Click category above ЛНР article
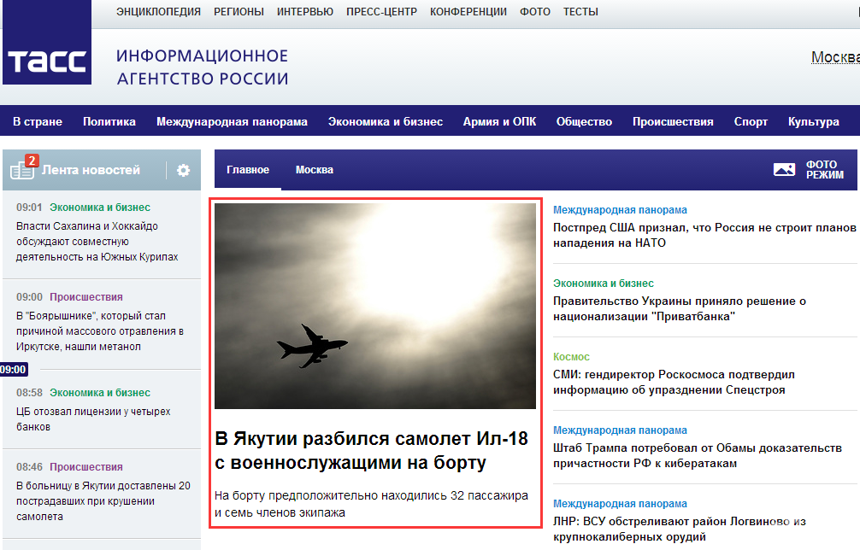Viewport: 860px width, 550px height. coord(620,504)
